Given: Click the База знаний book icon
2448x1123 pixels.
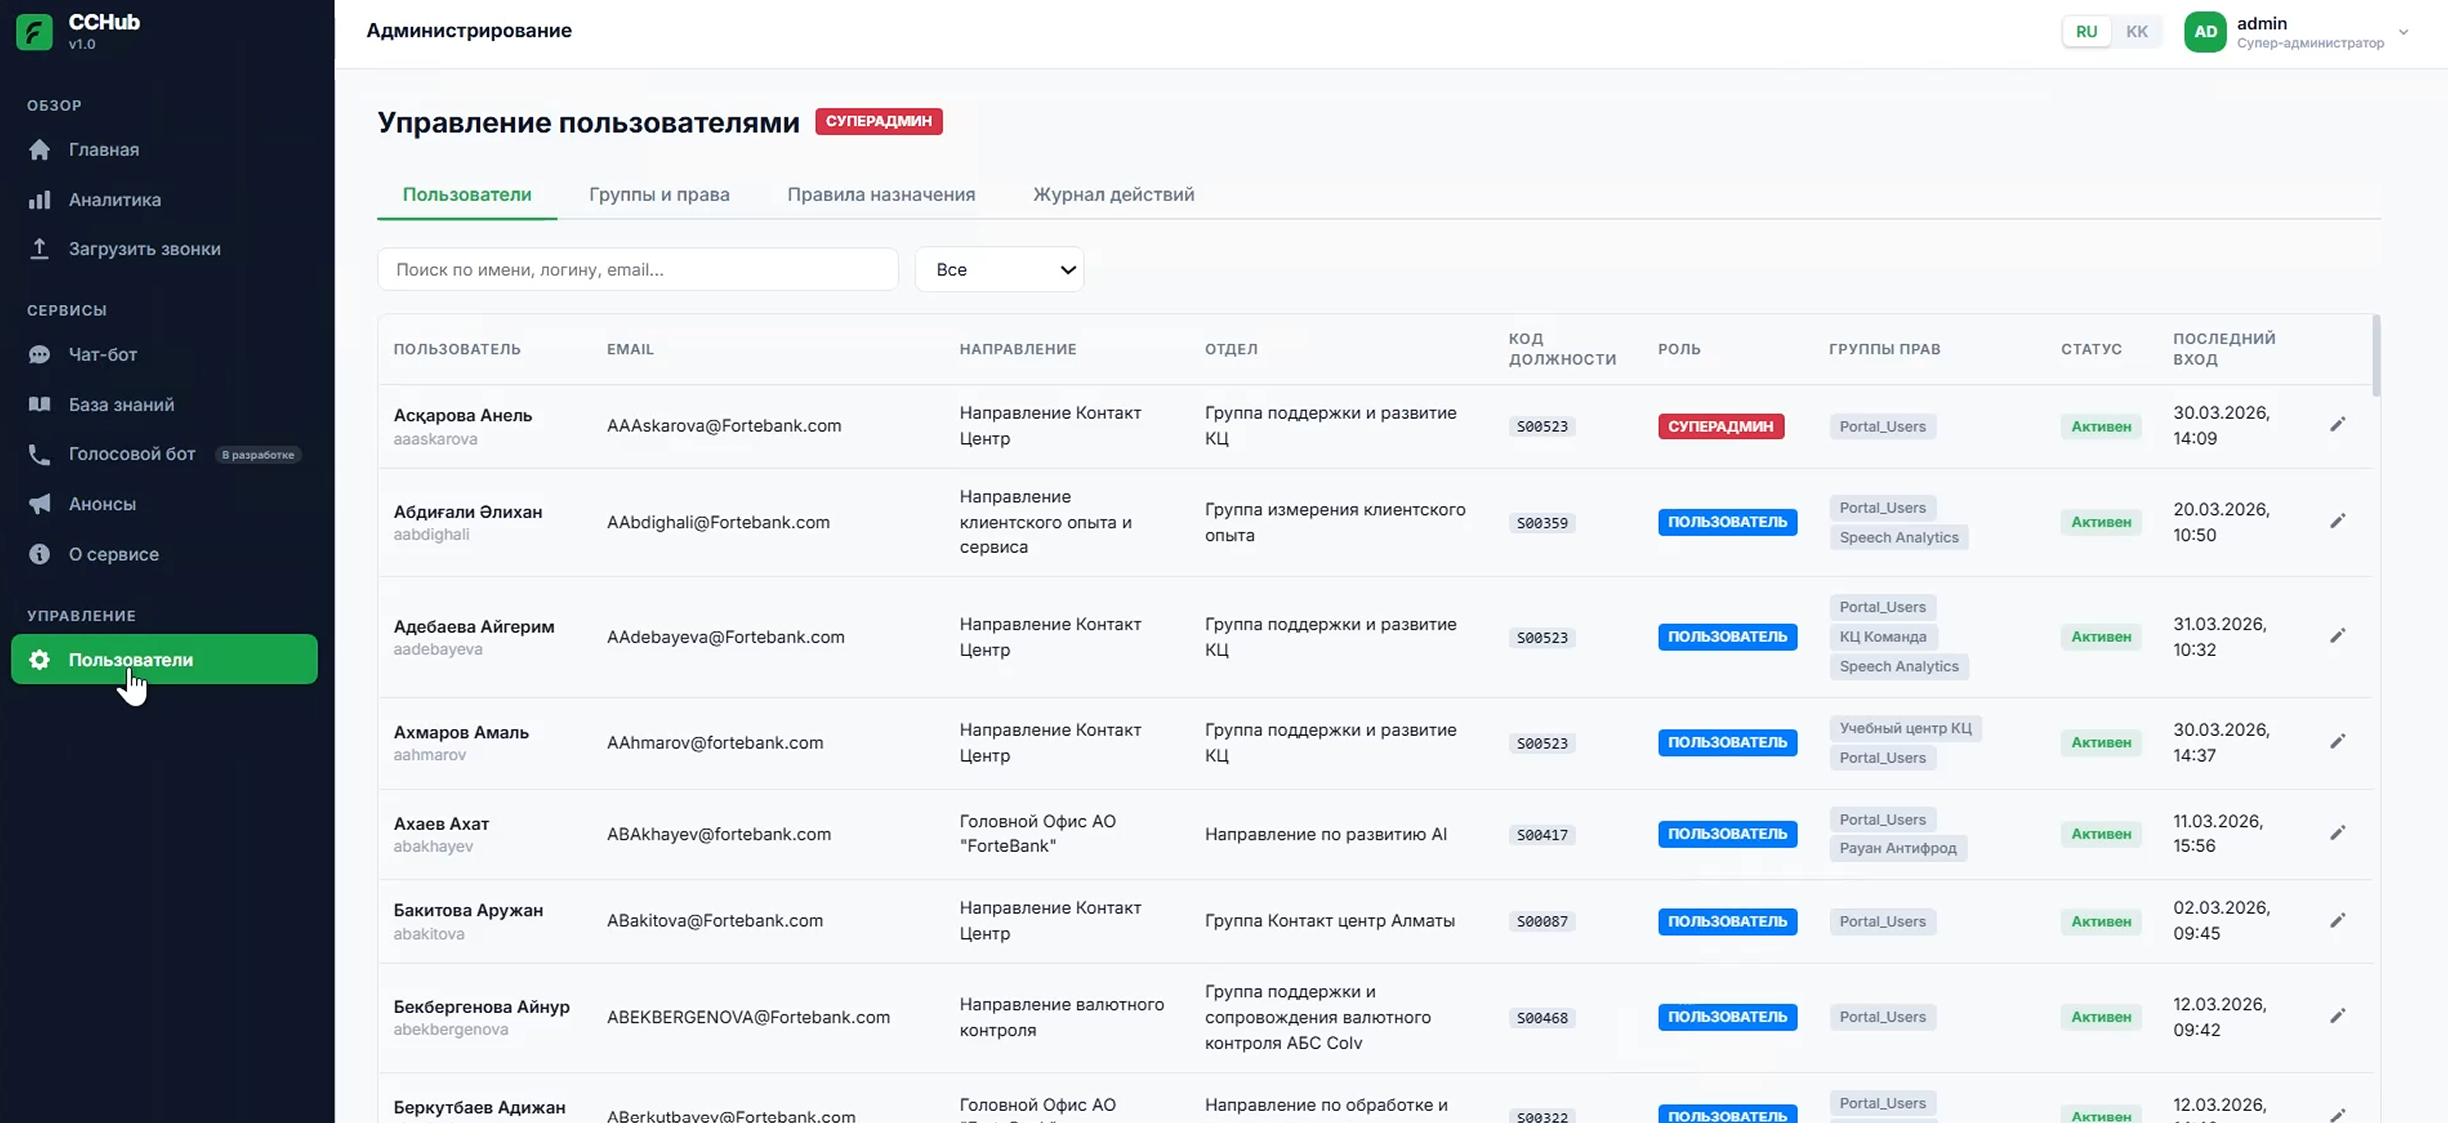Looking at the screenshot, I should coord(39,404).
